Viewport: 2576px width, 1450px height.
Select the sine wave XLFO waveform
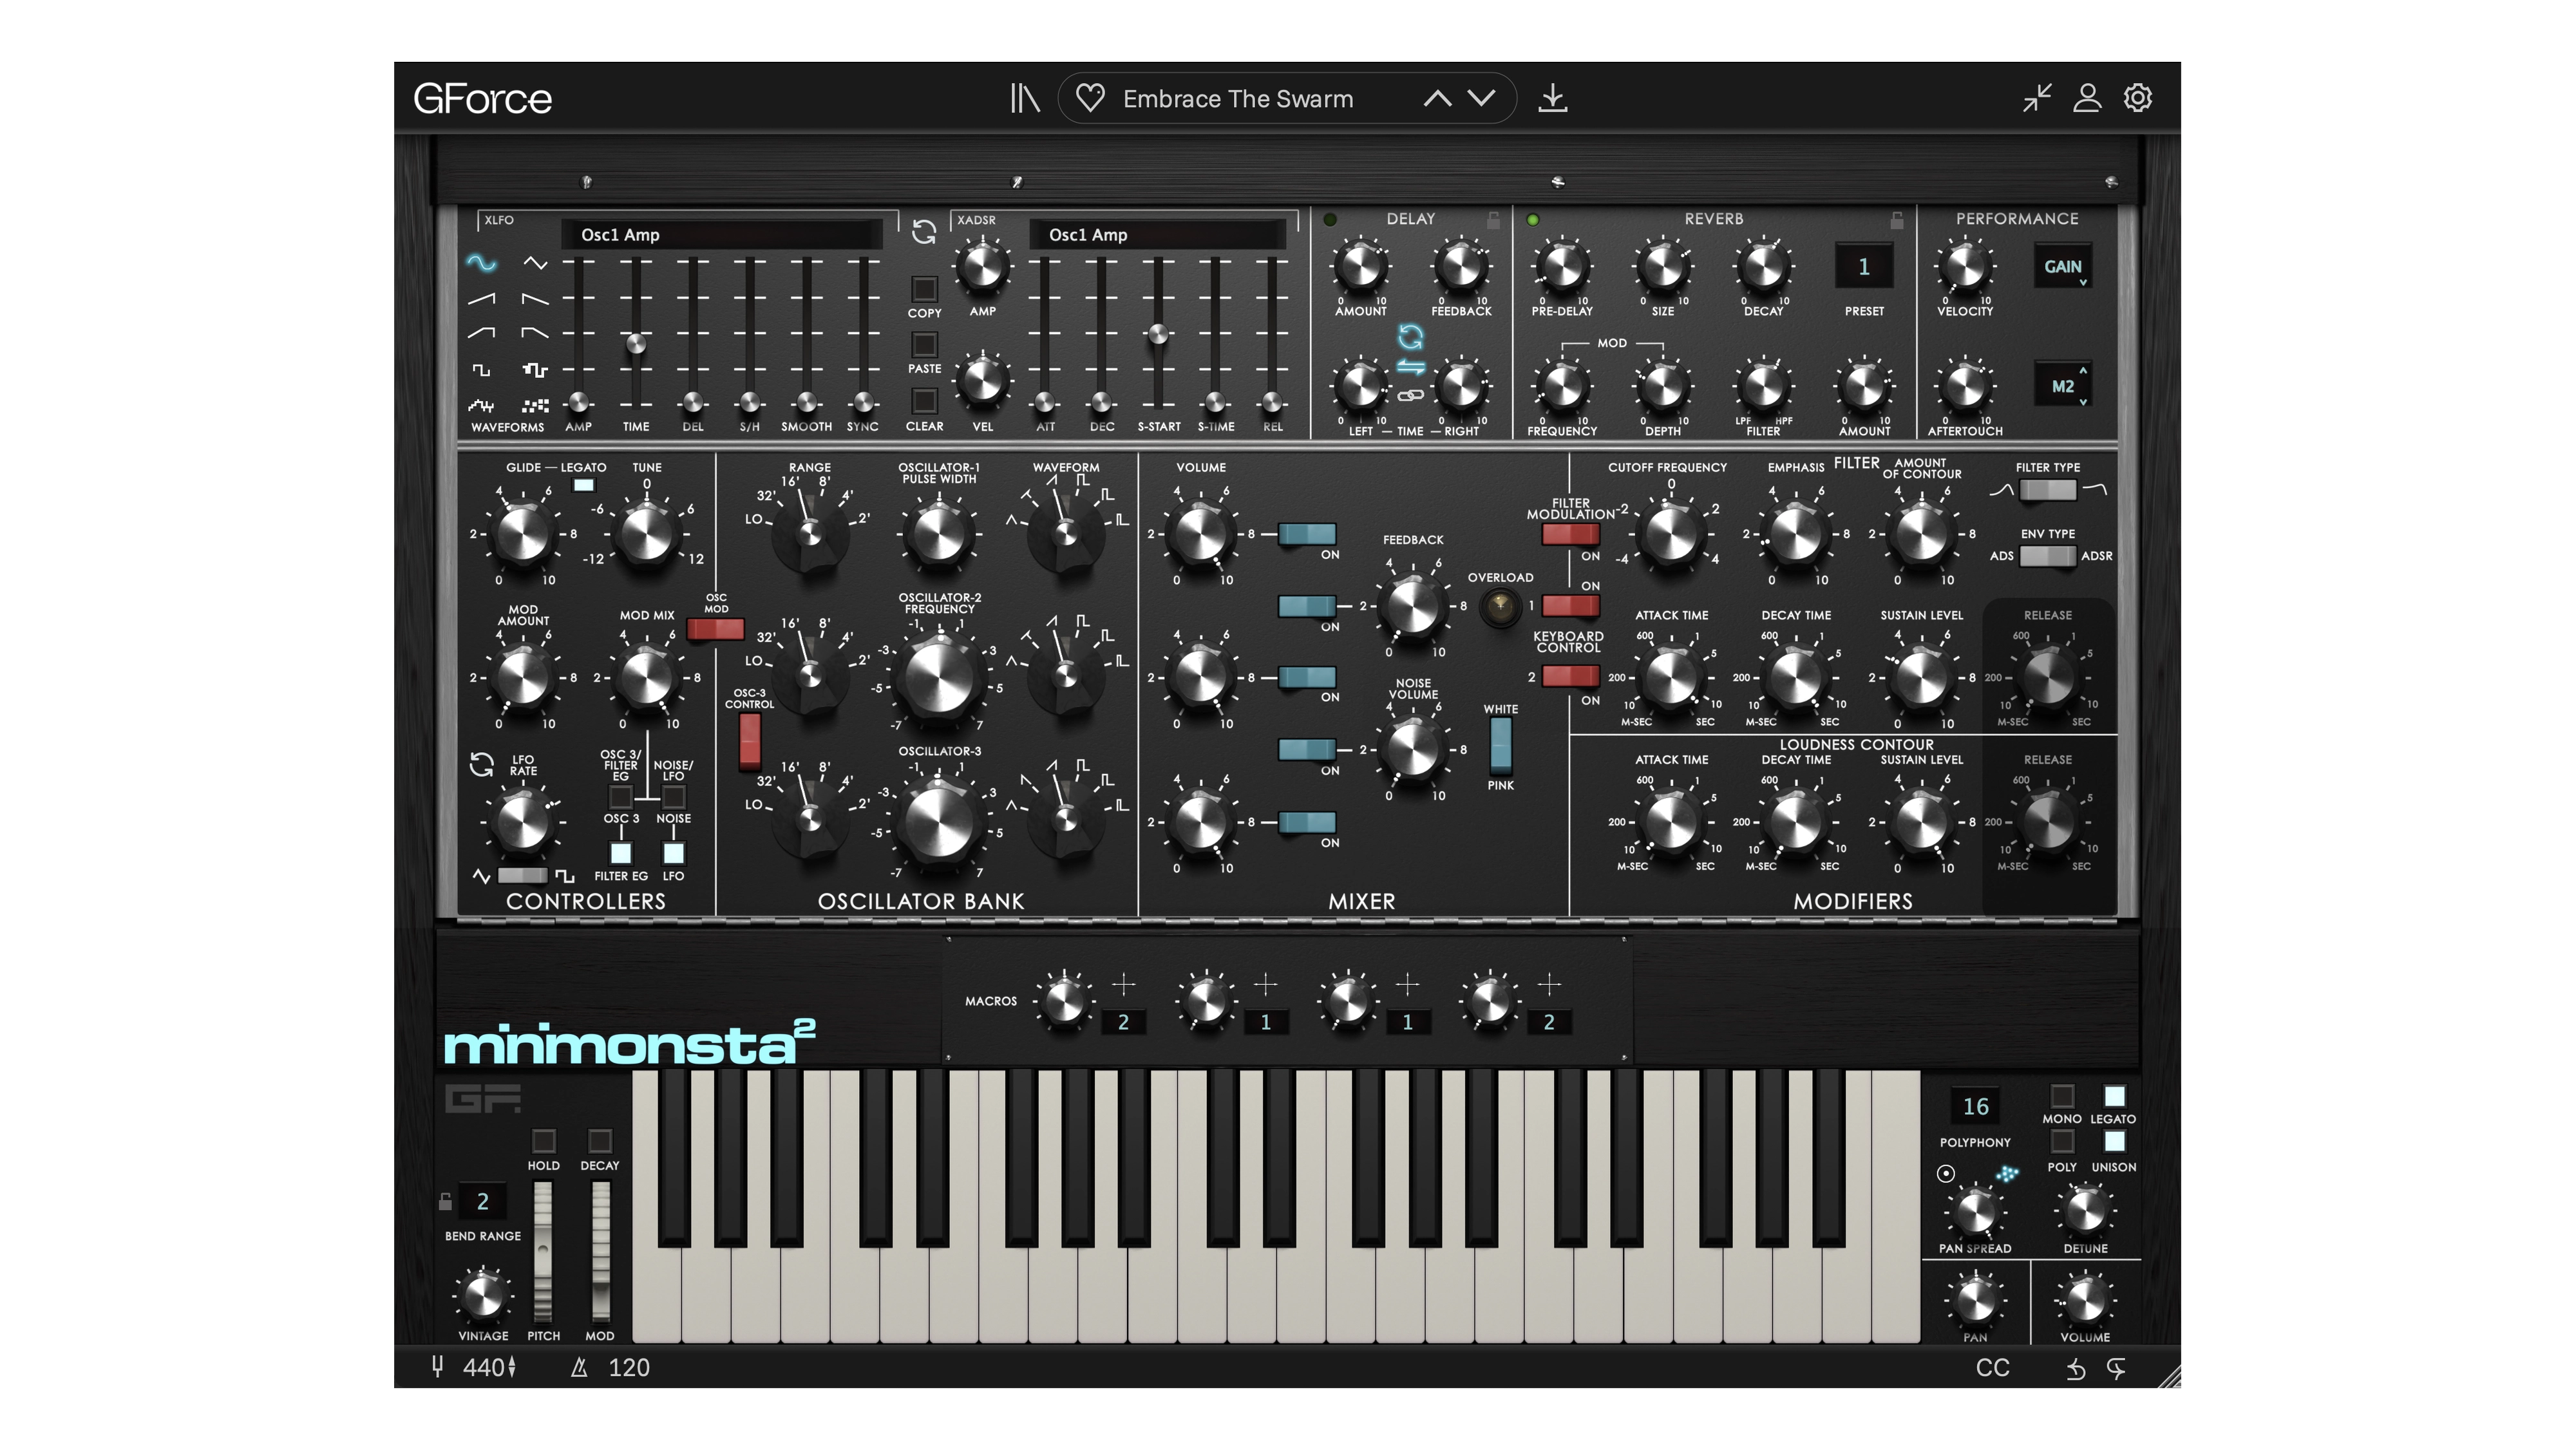[481, 263]
